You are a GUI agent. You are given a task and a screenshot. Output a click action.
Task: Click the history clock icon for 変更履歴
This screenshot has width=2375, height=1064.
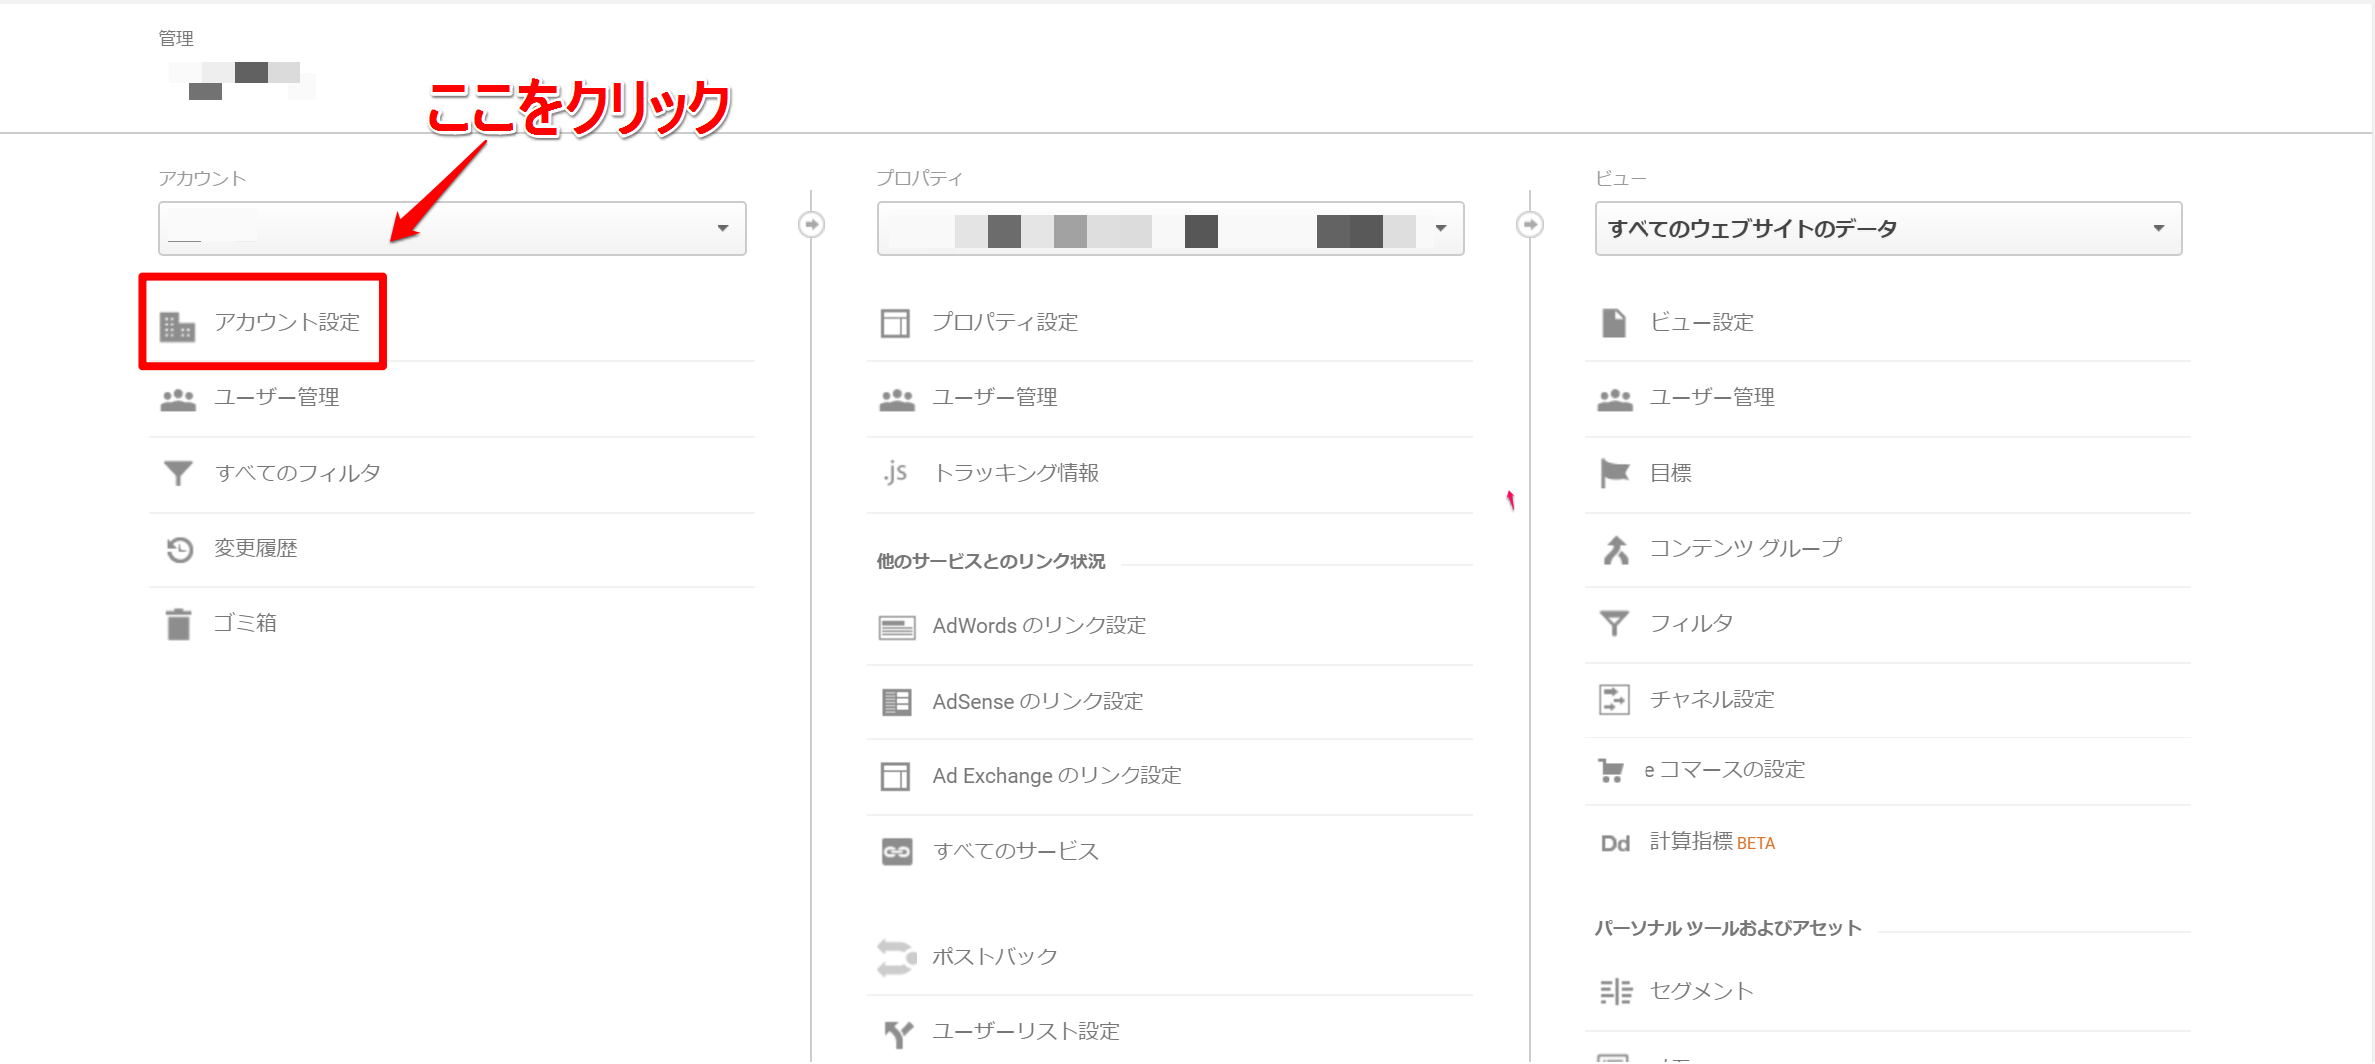click(179, 549)
